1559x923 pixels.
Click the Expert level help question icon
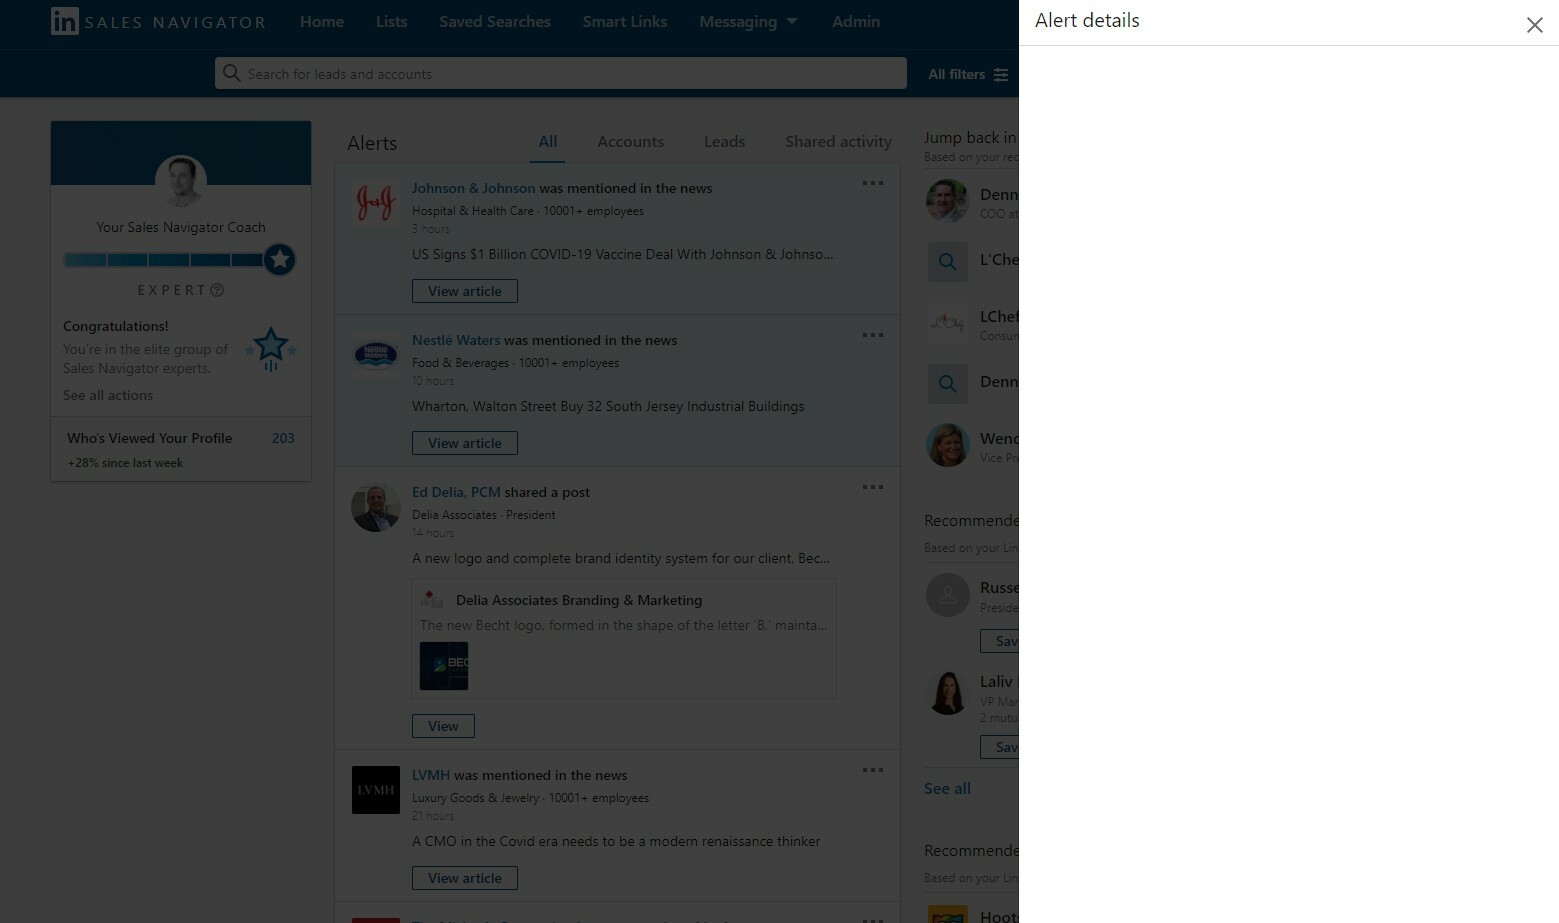[217, 290]
